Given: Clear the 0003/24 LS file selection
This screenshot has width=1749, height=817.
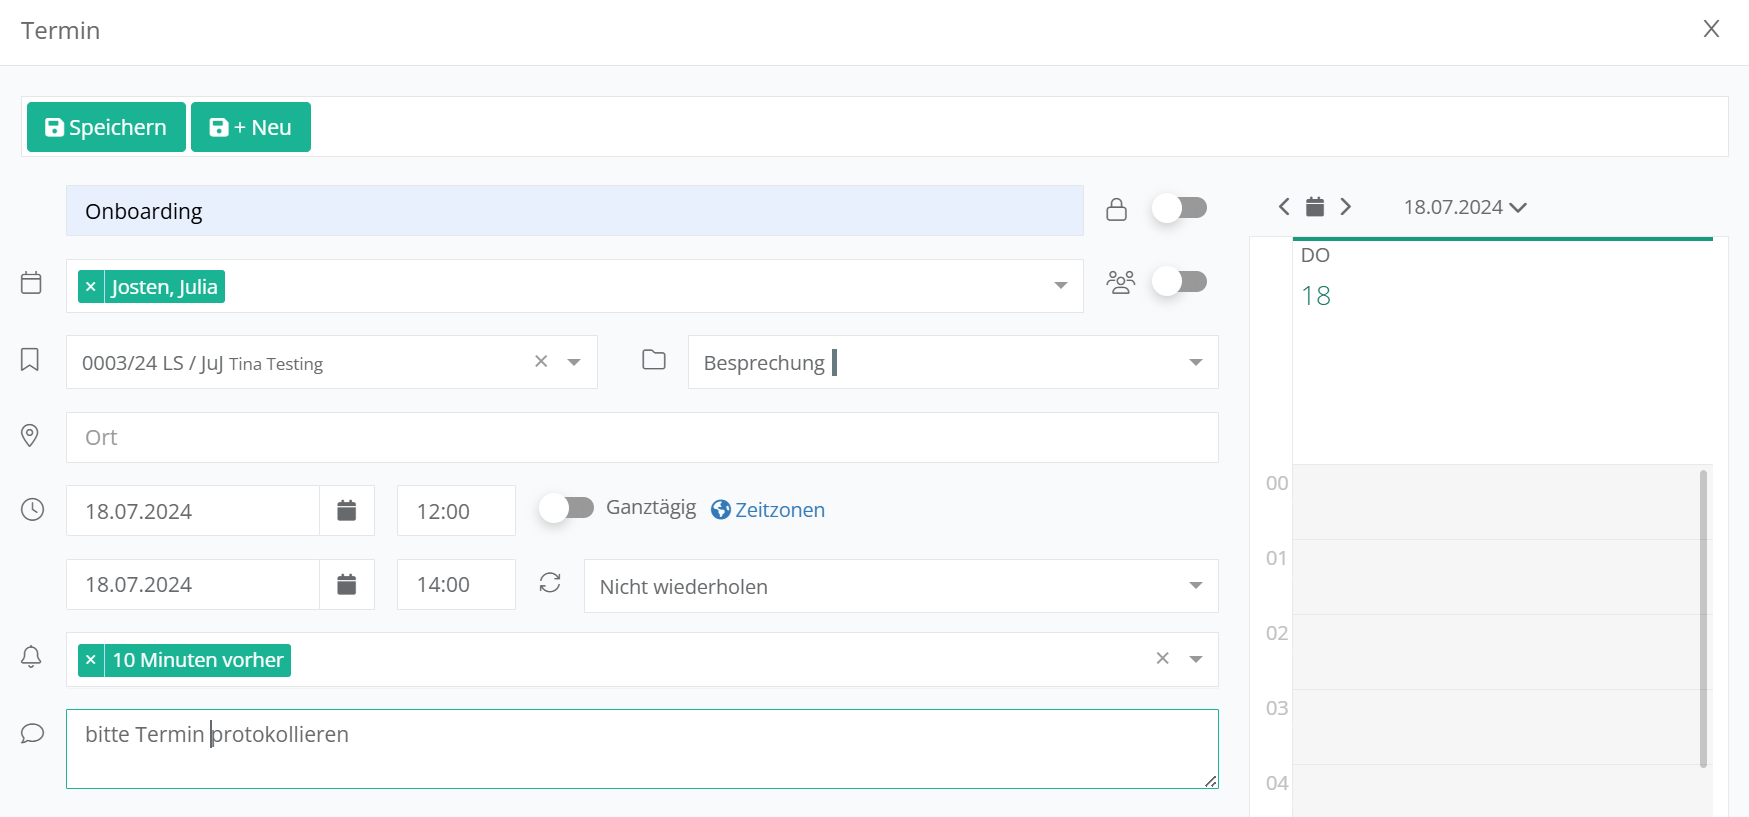Looking at the screenshot, I should [541, 362].
